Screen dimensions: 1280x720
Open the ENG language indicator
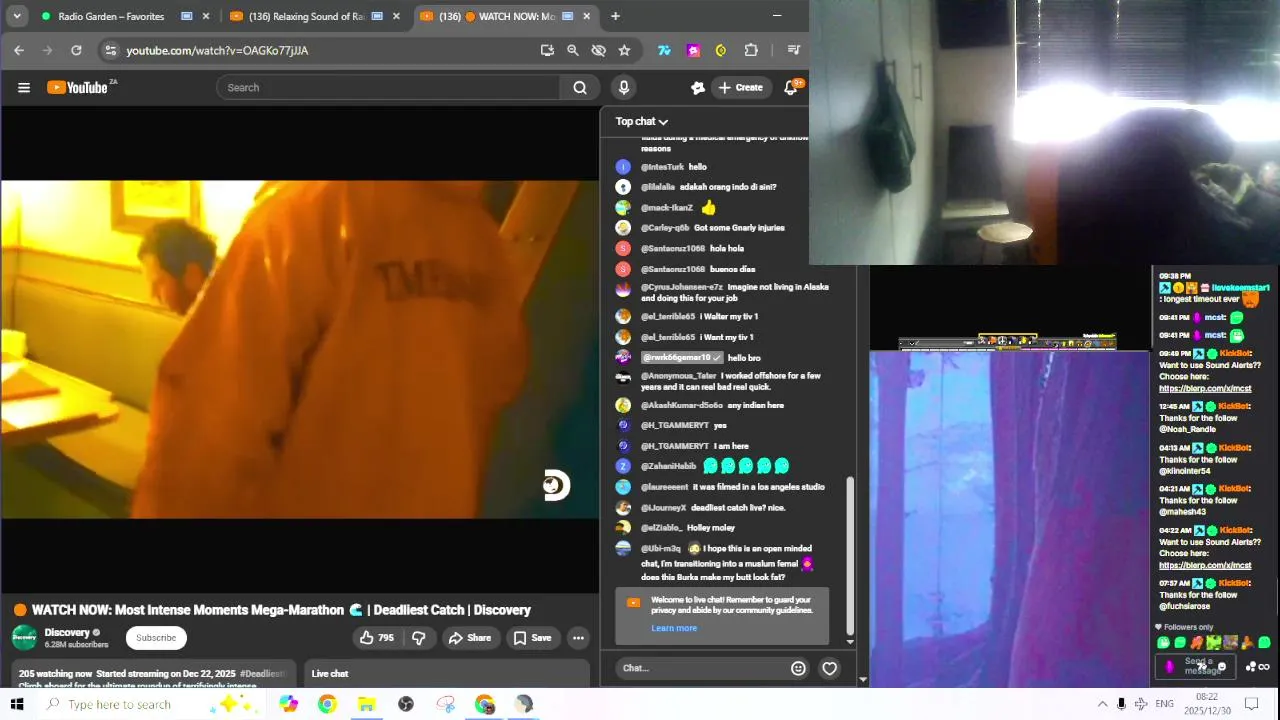1164,704
